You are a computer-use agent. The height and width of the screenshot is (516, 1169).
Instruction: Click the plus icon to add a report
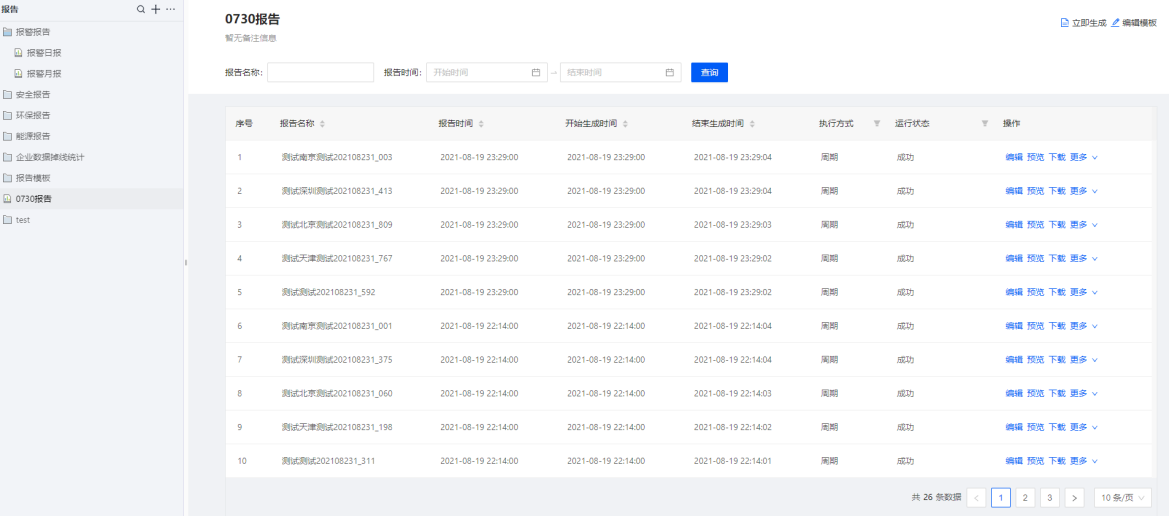(x=155, y=9)
